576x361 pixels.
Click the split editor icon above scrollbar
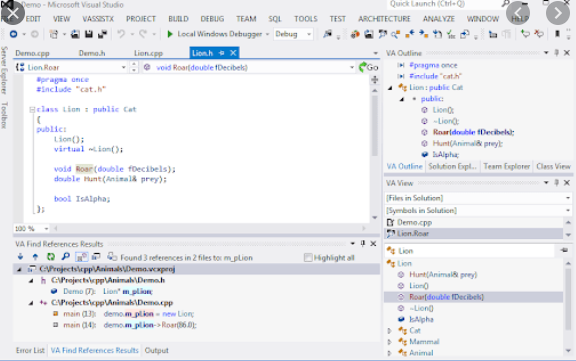pos(375,79)
